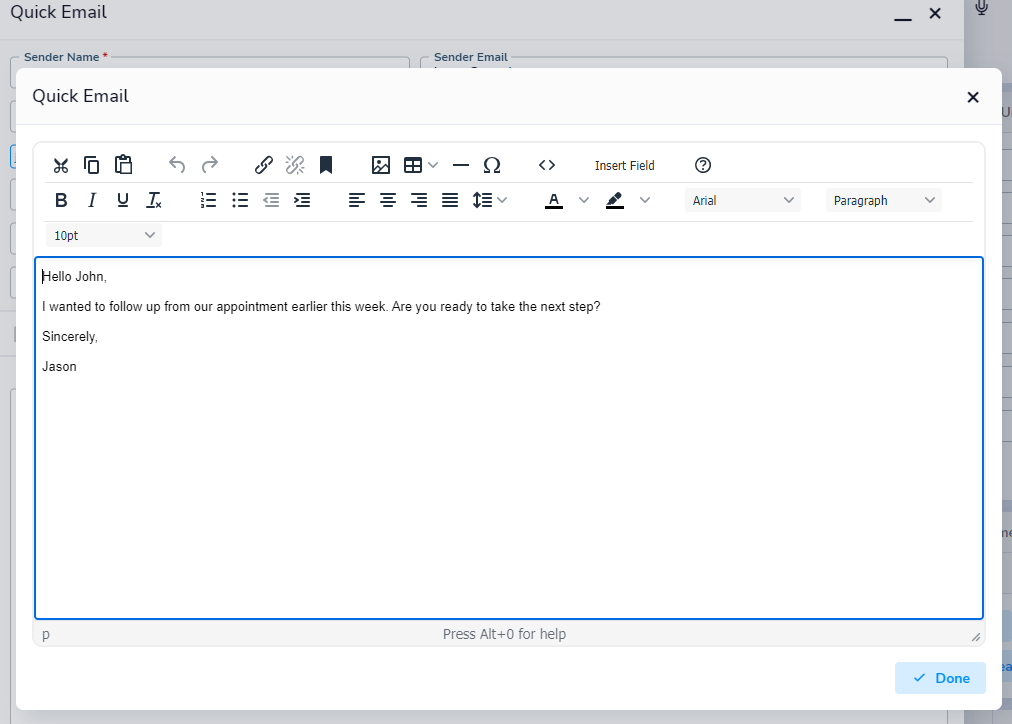Click the follow up appointment sentence

(x=321, y=307)
